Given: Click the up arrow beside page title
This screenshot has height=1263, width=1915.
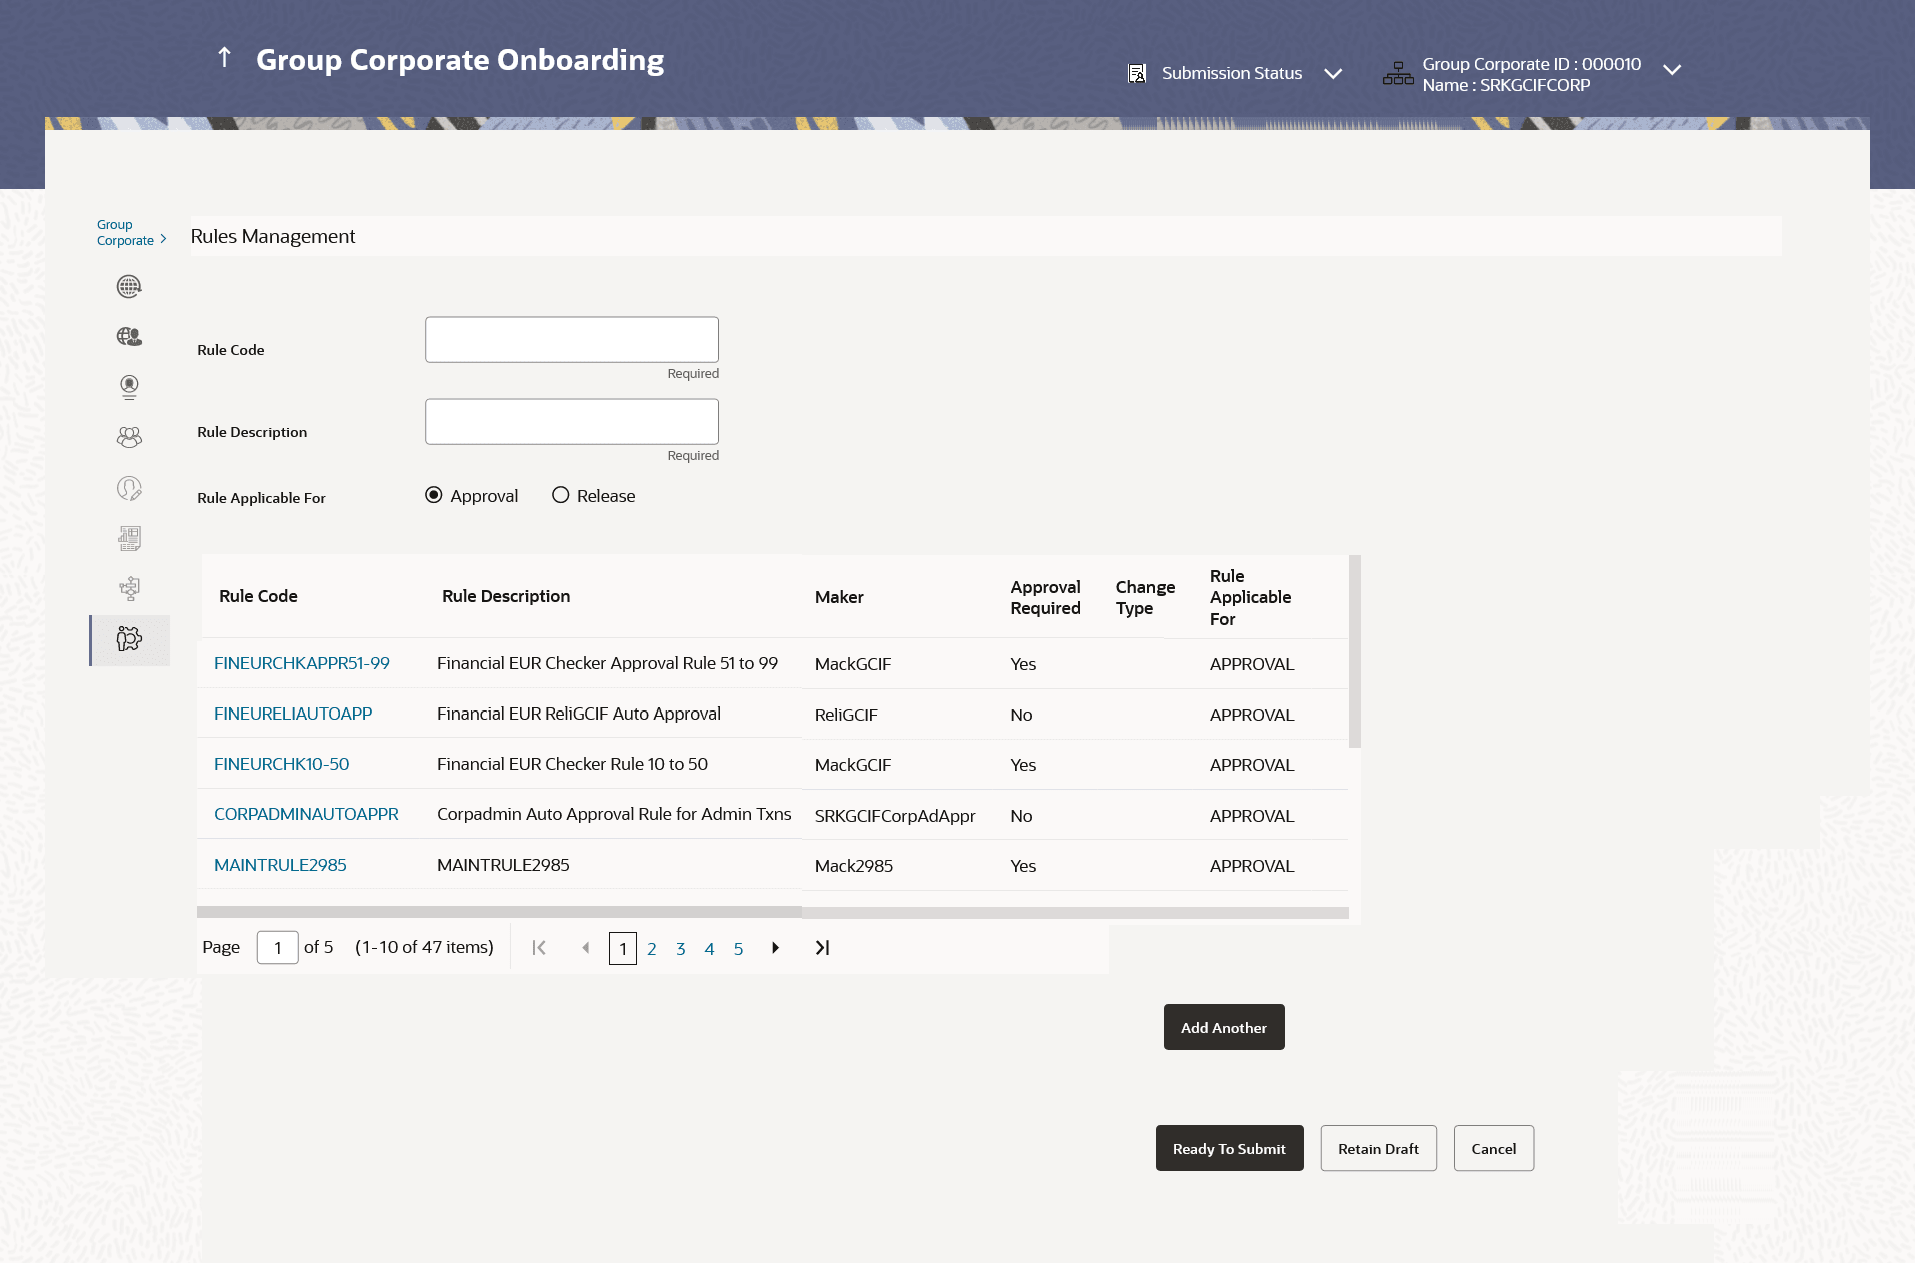Looking at the screenshot, I should pos(225,58).
